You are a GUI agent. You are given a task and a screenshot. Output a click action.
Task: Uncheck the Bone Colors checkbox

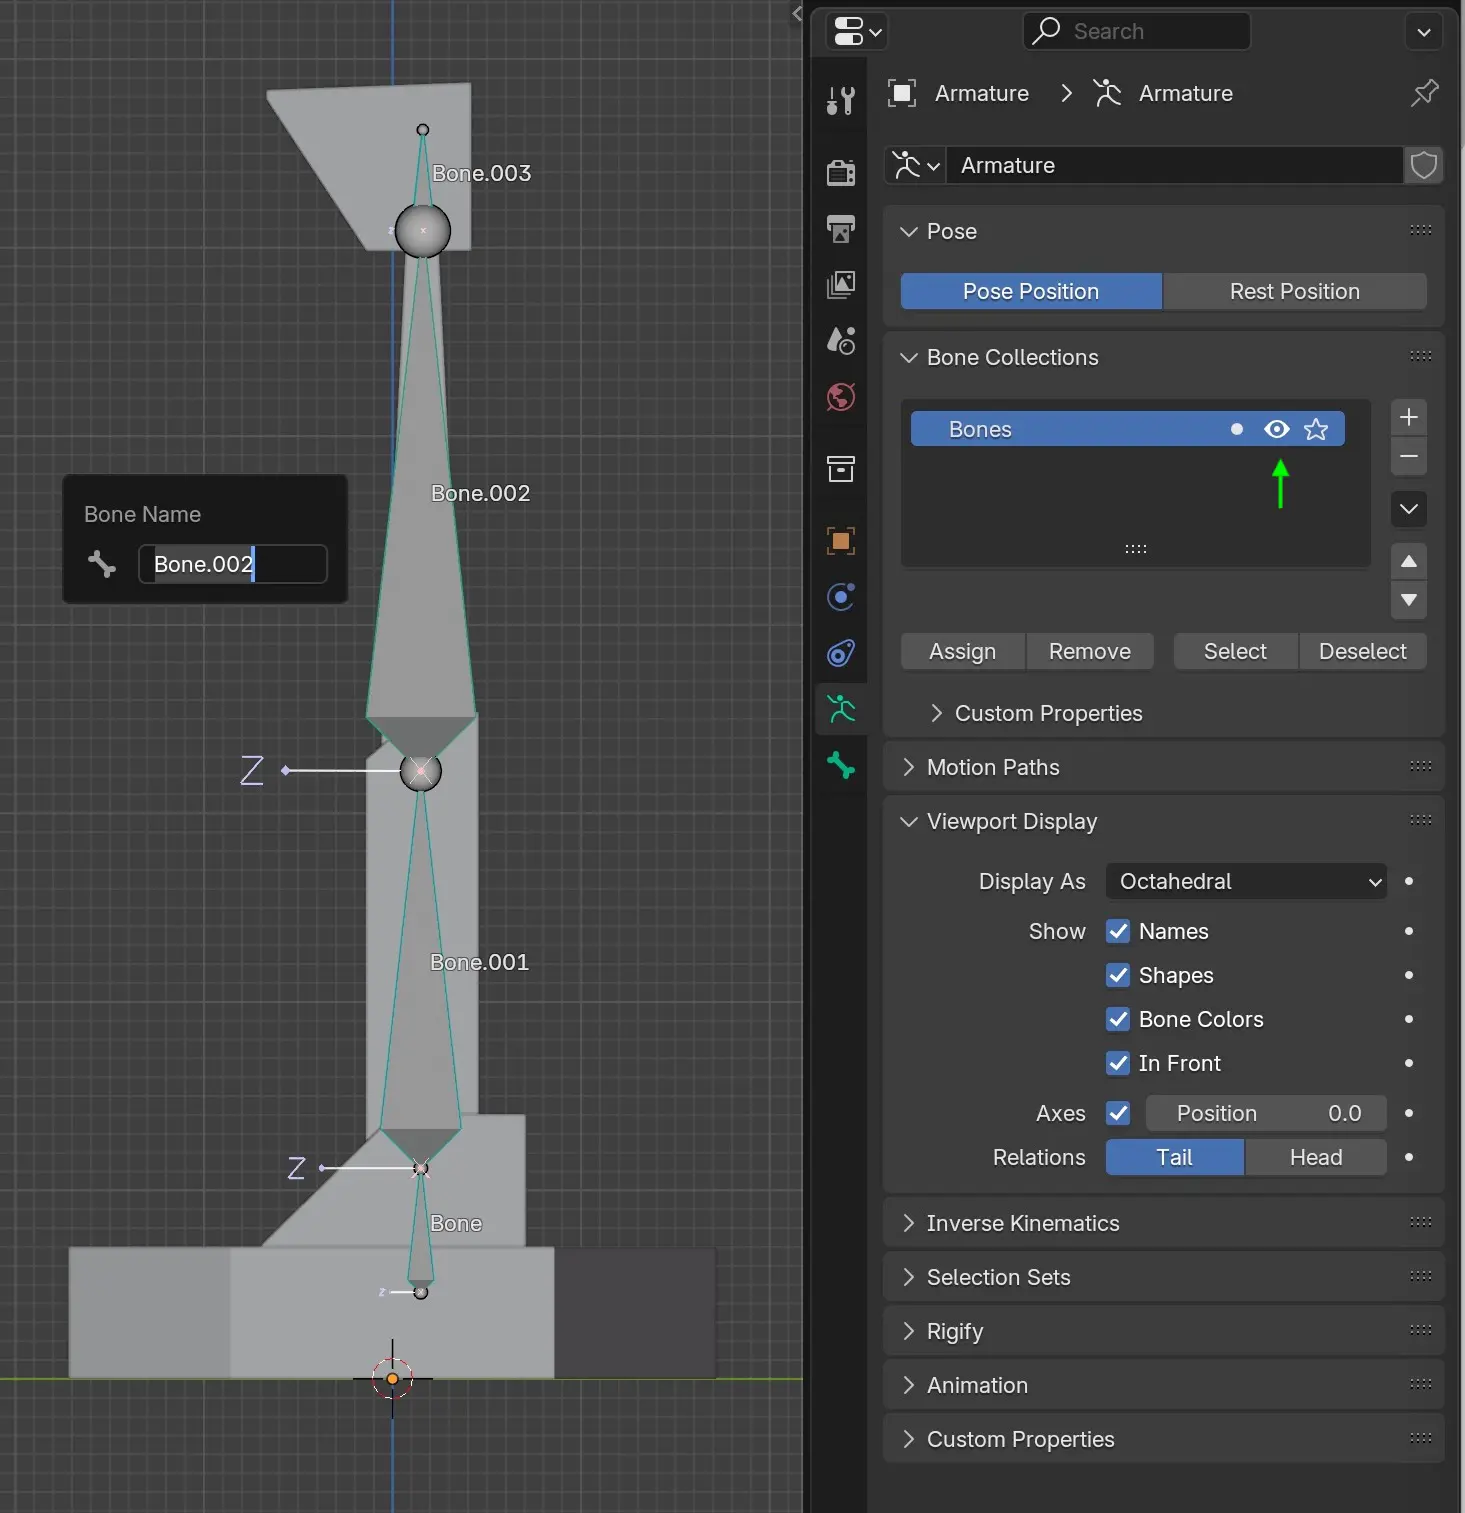(x=1118, y=1019)
